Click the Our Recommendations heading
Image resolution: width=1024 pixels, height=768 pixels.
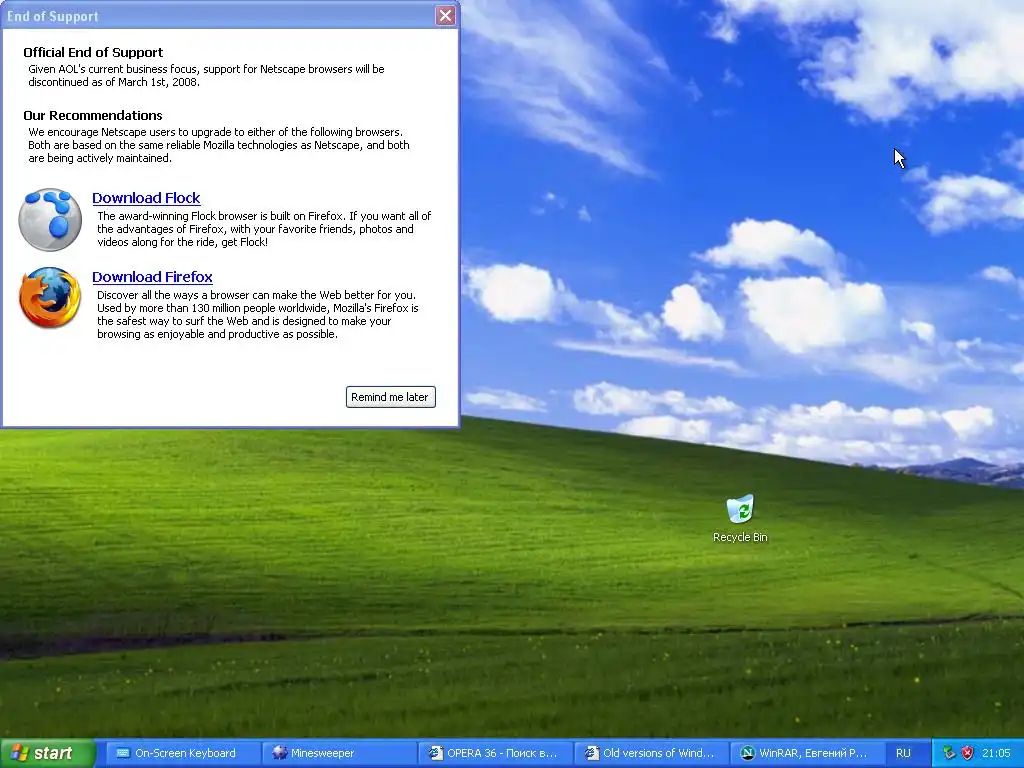coord(93,115)
